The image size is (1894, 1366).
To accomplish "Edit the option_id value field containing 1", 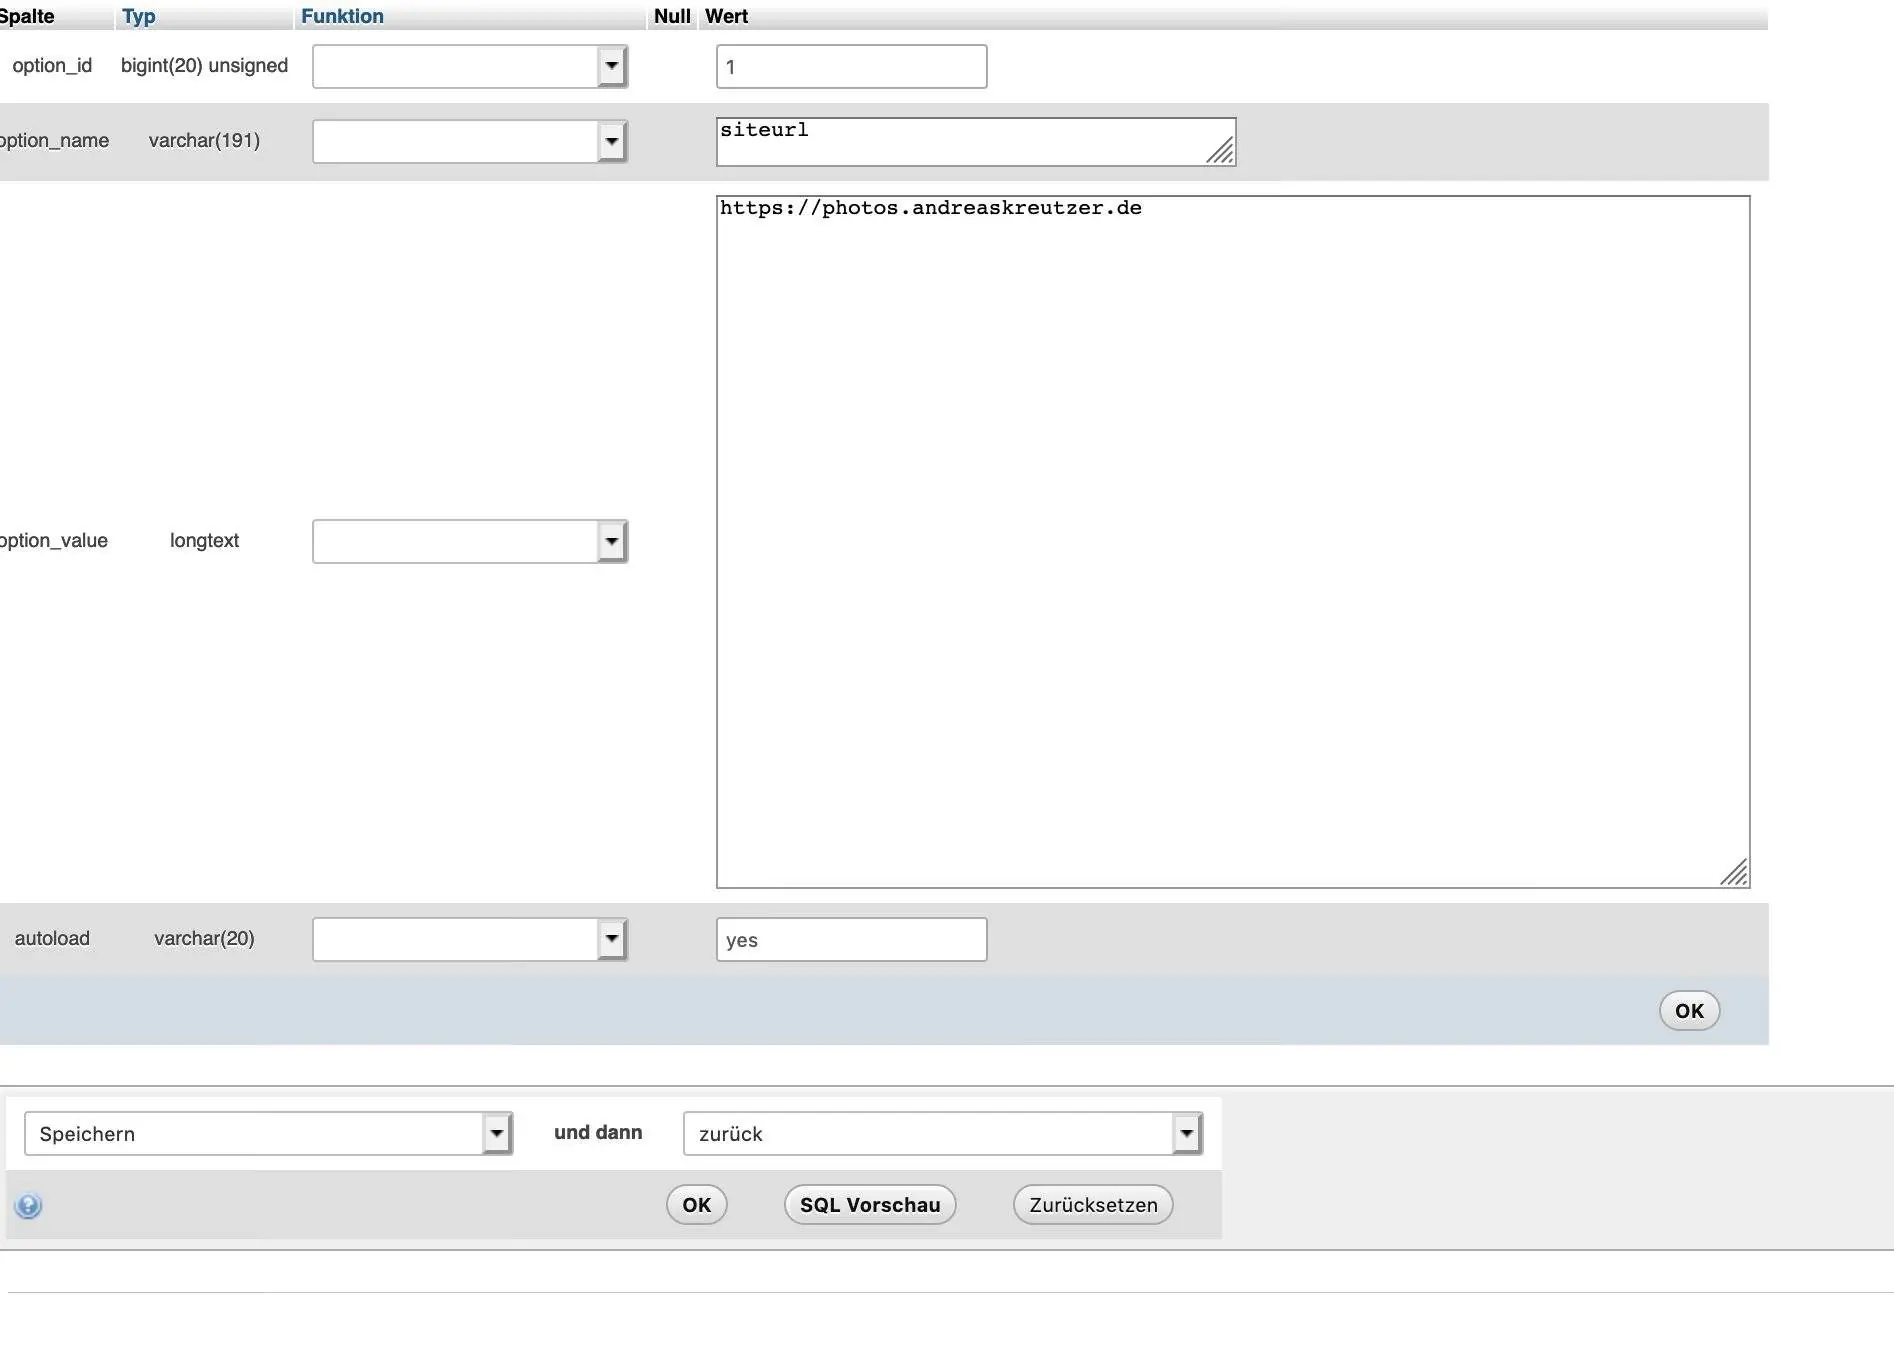I will (x=850, y=66).
